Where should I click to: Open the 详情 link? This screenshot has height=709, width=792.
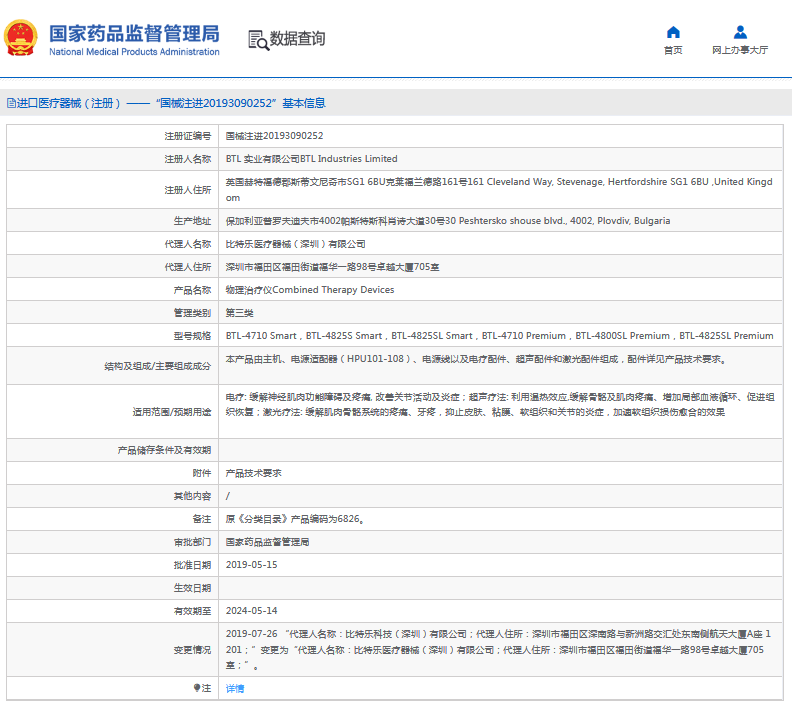pos(235,688)
